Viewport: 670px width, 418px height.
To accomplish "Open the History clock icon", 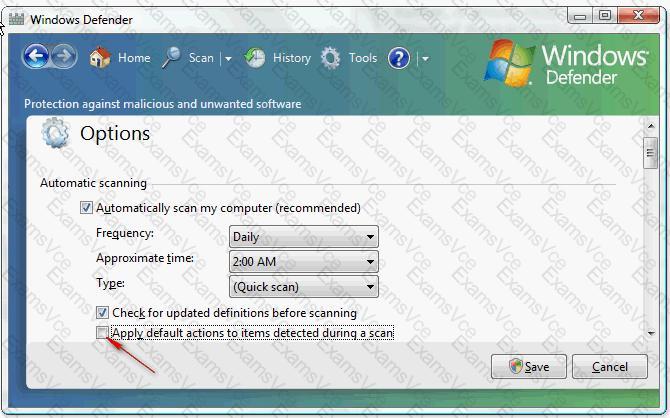I will pyautogui.click(x=255, y=58).
